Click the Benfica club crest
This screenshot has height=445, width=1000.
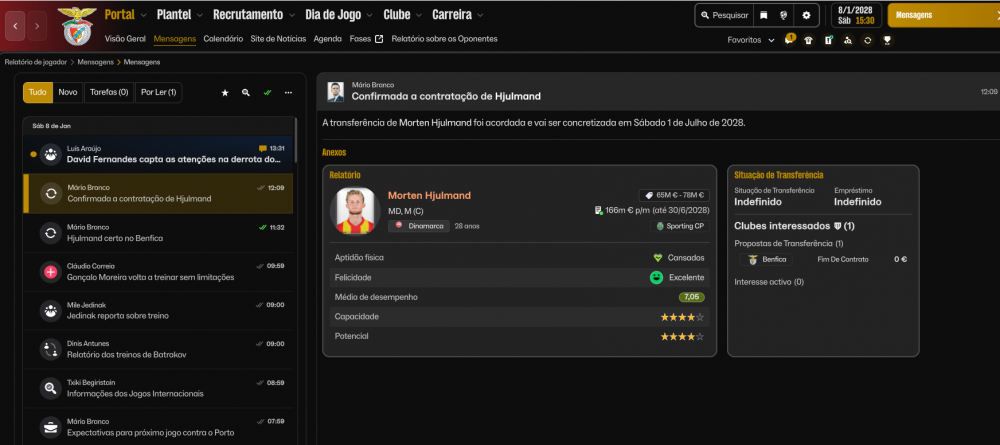coord(77,26)
